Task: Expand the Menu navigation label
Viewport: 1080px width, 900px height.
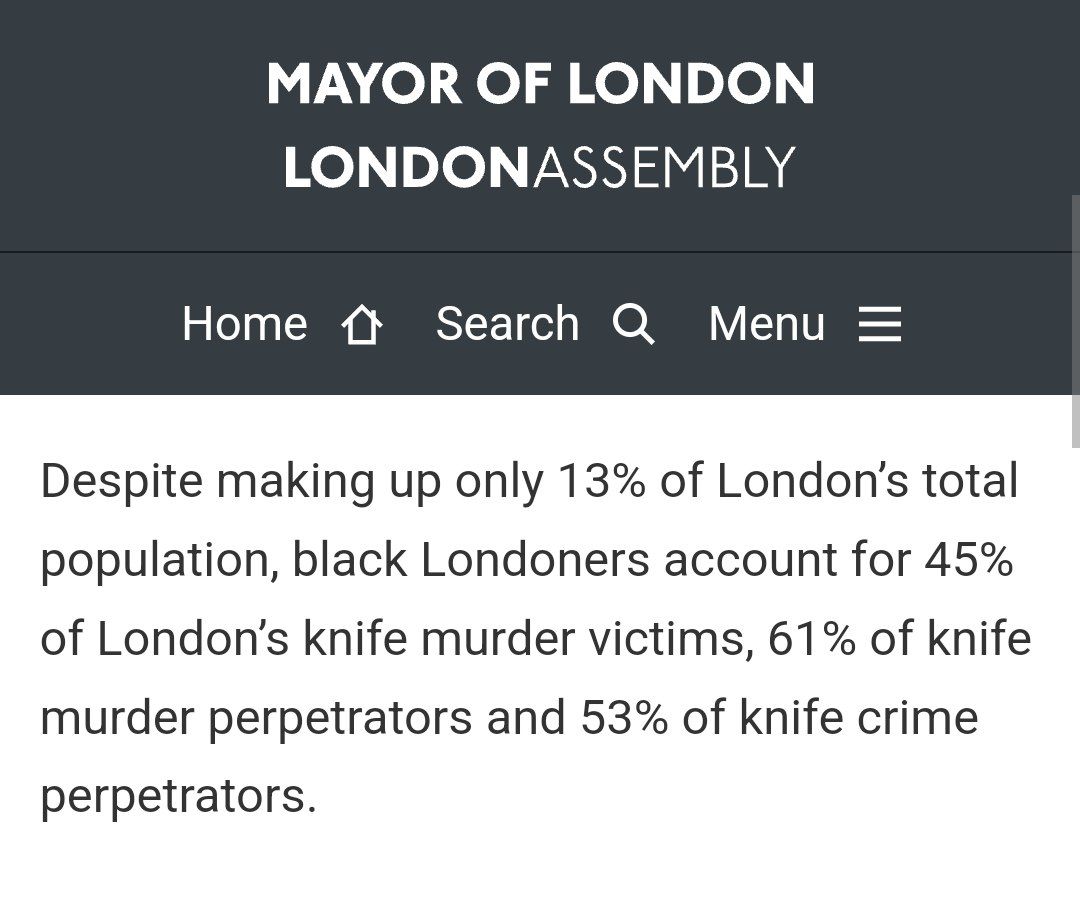Action: click(x=767, y=324)
